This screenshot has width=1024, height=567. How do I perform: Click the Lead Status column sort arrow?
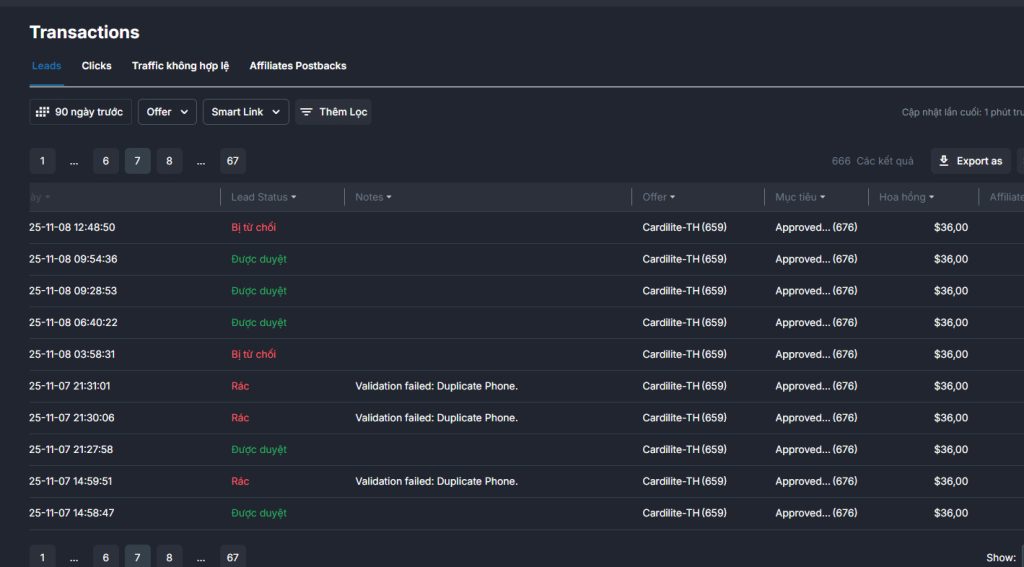click(x=293, y=198)
